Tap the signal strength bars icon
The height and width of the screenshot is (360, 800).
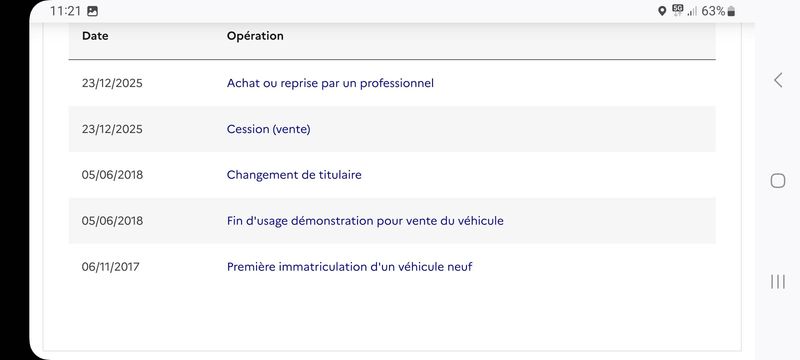(x=692, y=11)
